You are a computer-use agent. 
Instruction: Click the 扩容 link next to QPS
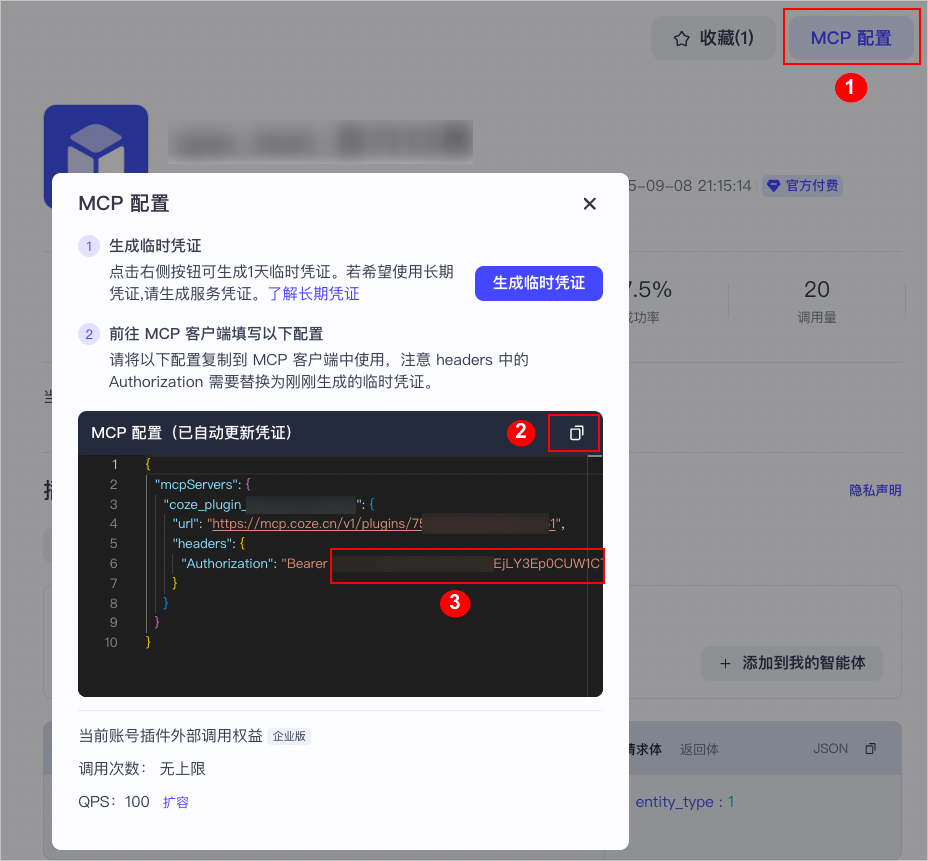(x=176, y=802)
